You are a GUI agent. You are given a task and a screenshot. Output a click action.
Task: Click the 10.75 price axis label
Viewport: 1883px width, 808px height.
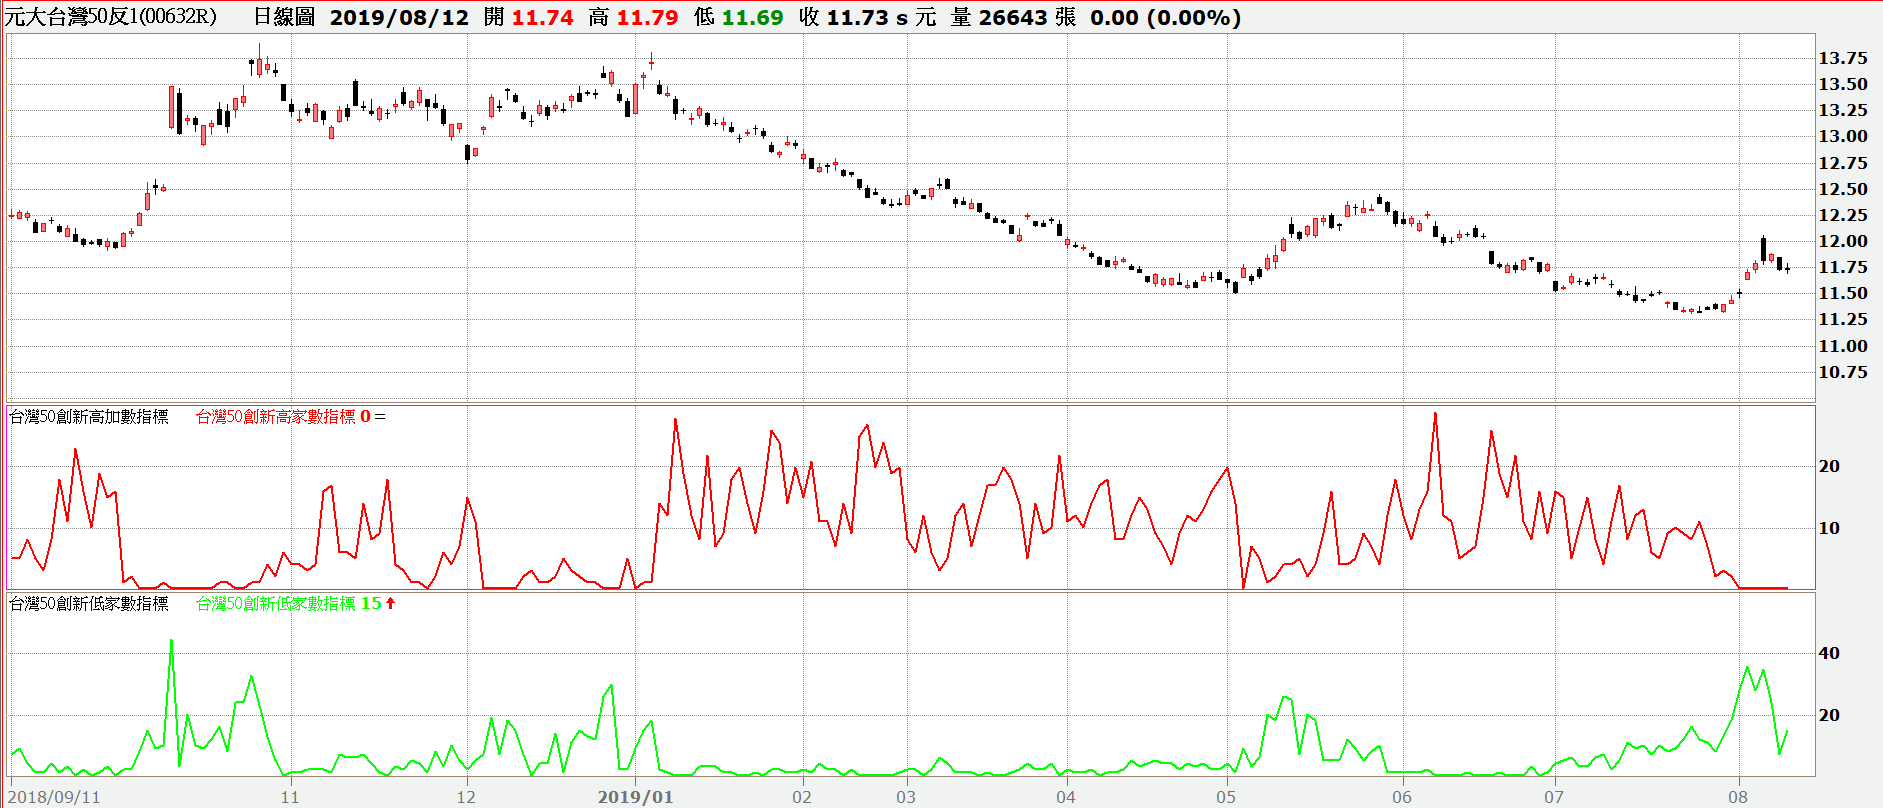click(1842, 372)
